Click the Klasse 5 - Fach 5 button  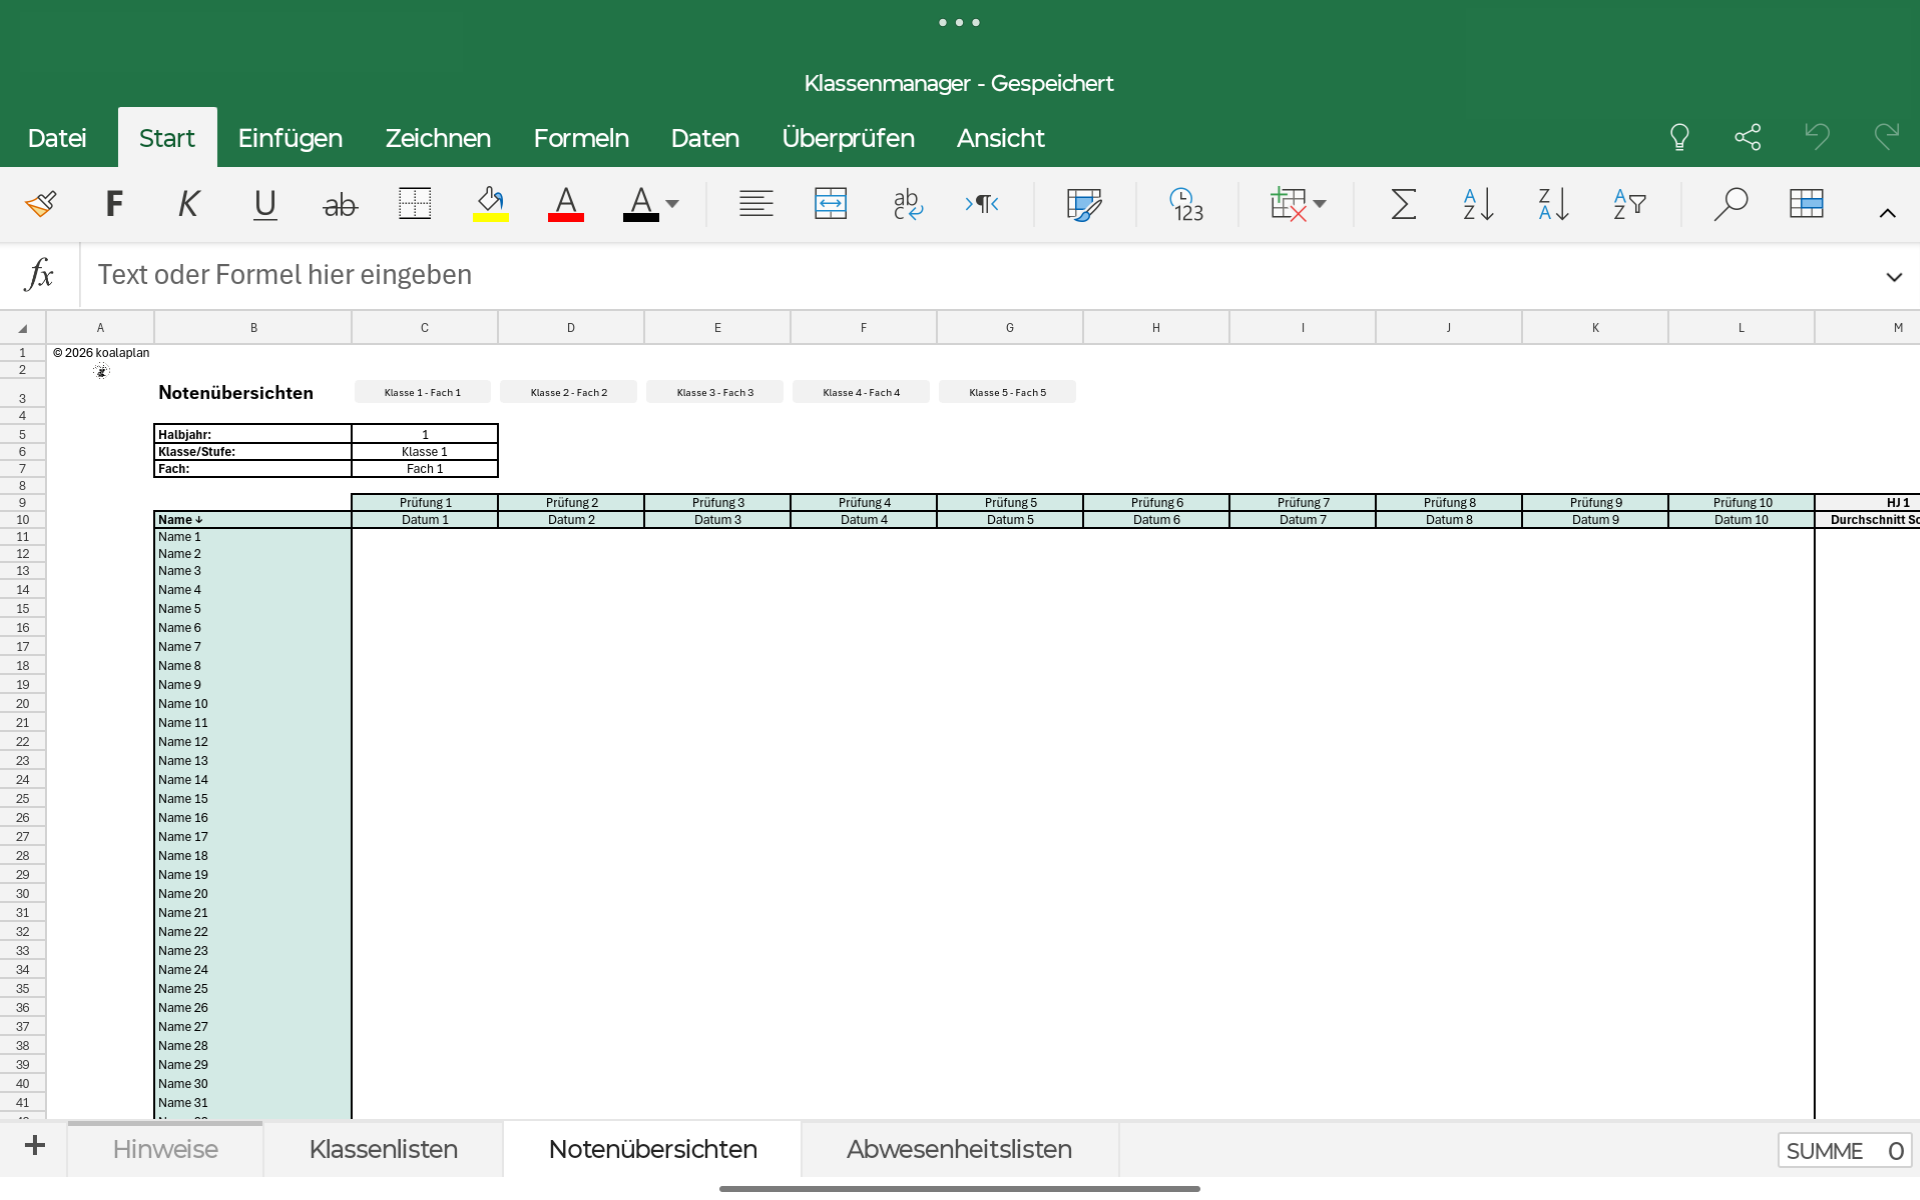[x=1007, y=392]
